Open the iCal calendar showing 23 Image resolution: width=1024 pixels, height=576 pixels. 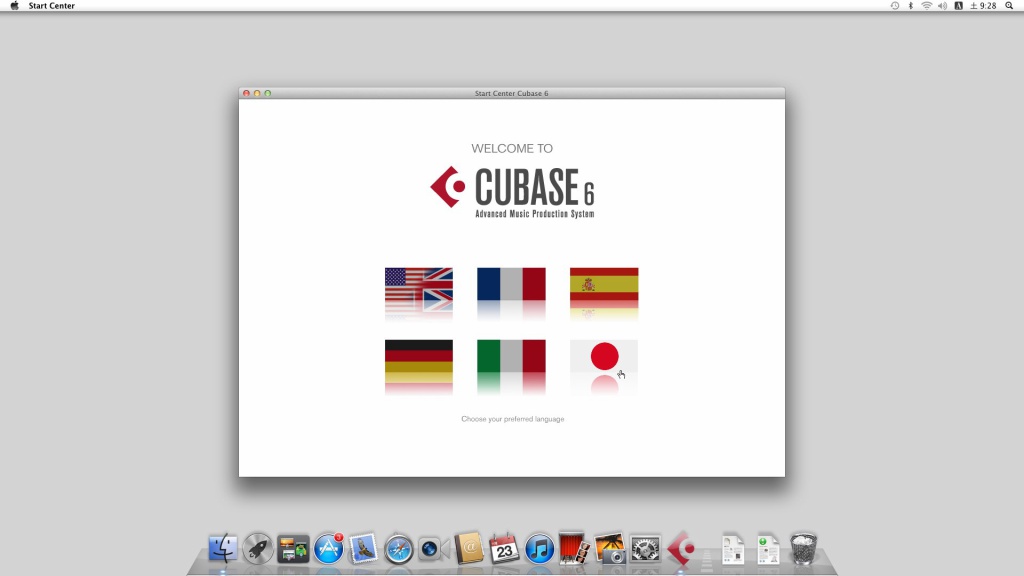point(504,549)
